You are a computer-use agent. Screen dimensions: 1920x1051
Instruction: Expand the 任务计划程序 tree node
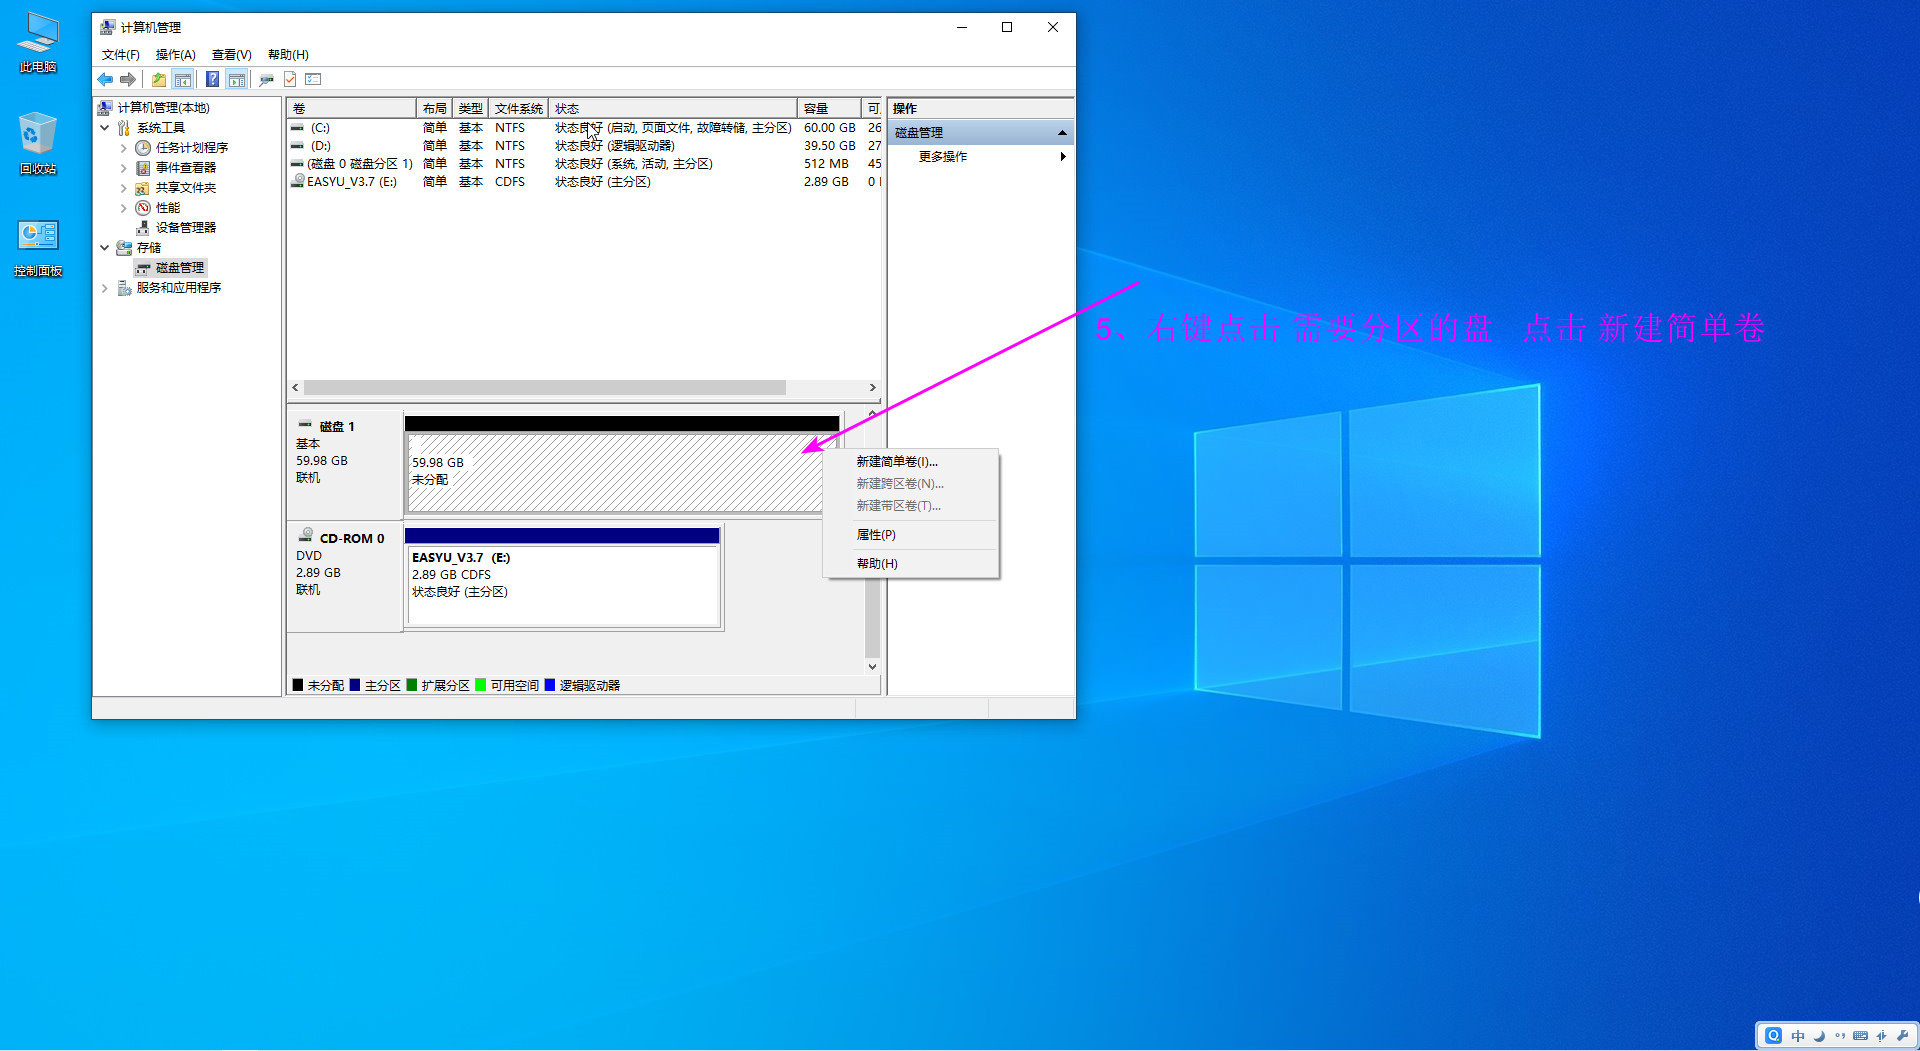pyautogui.click(x=124, y=148)
